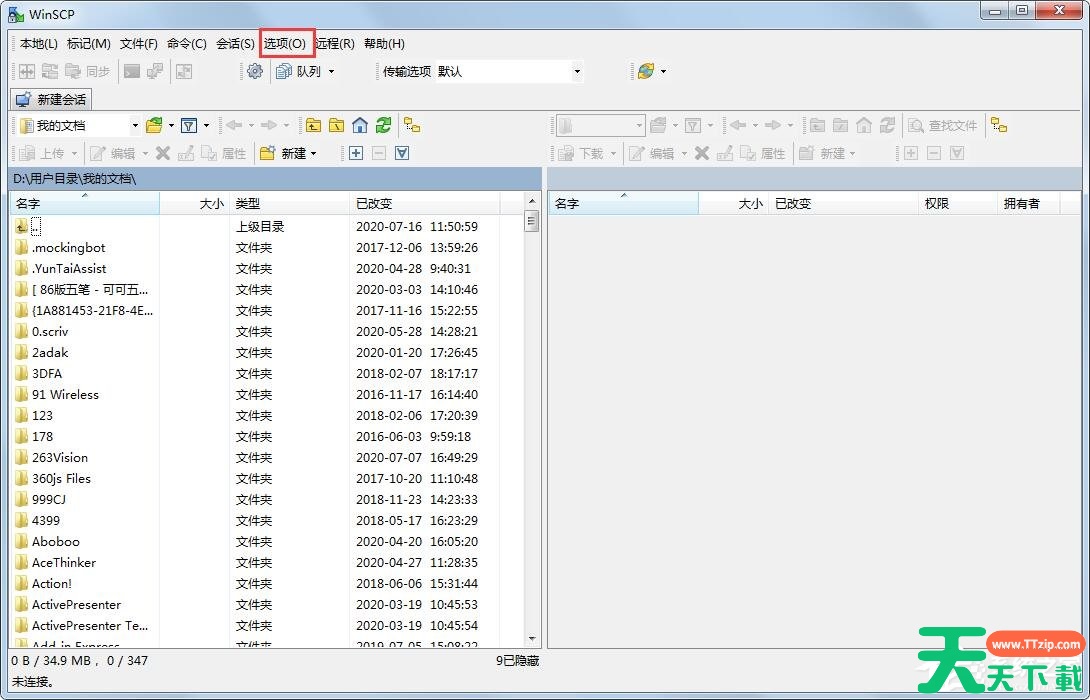Click the local directory tree icon
This screenshot has height=700, width=1090.
[x=412, y=125]
